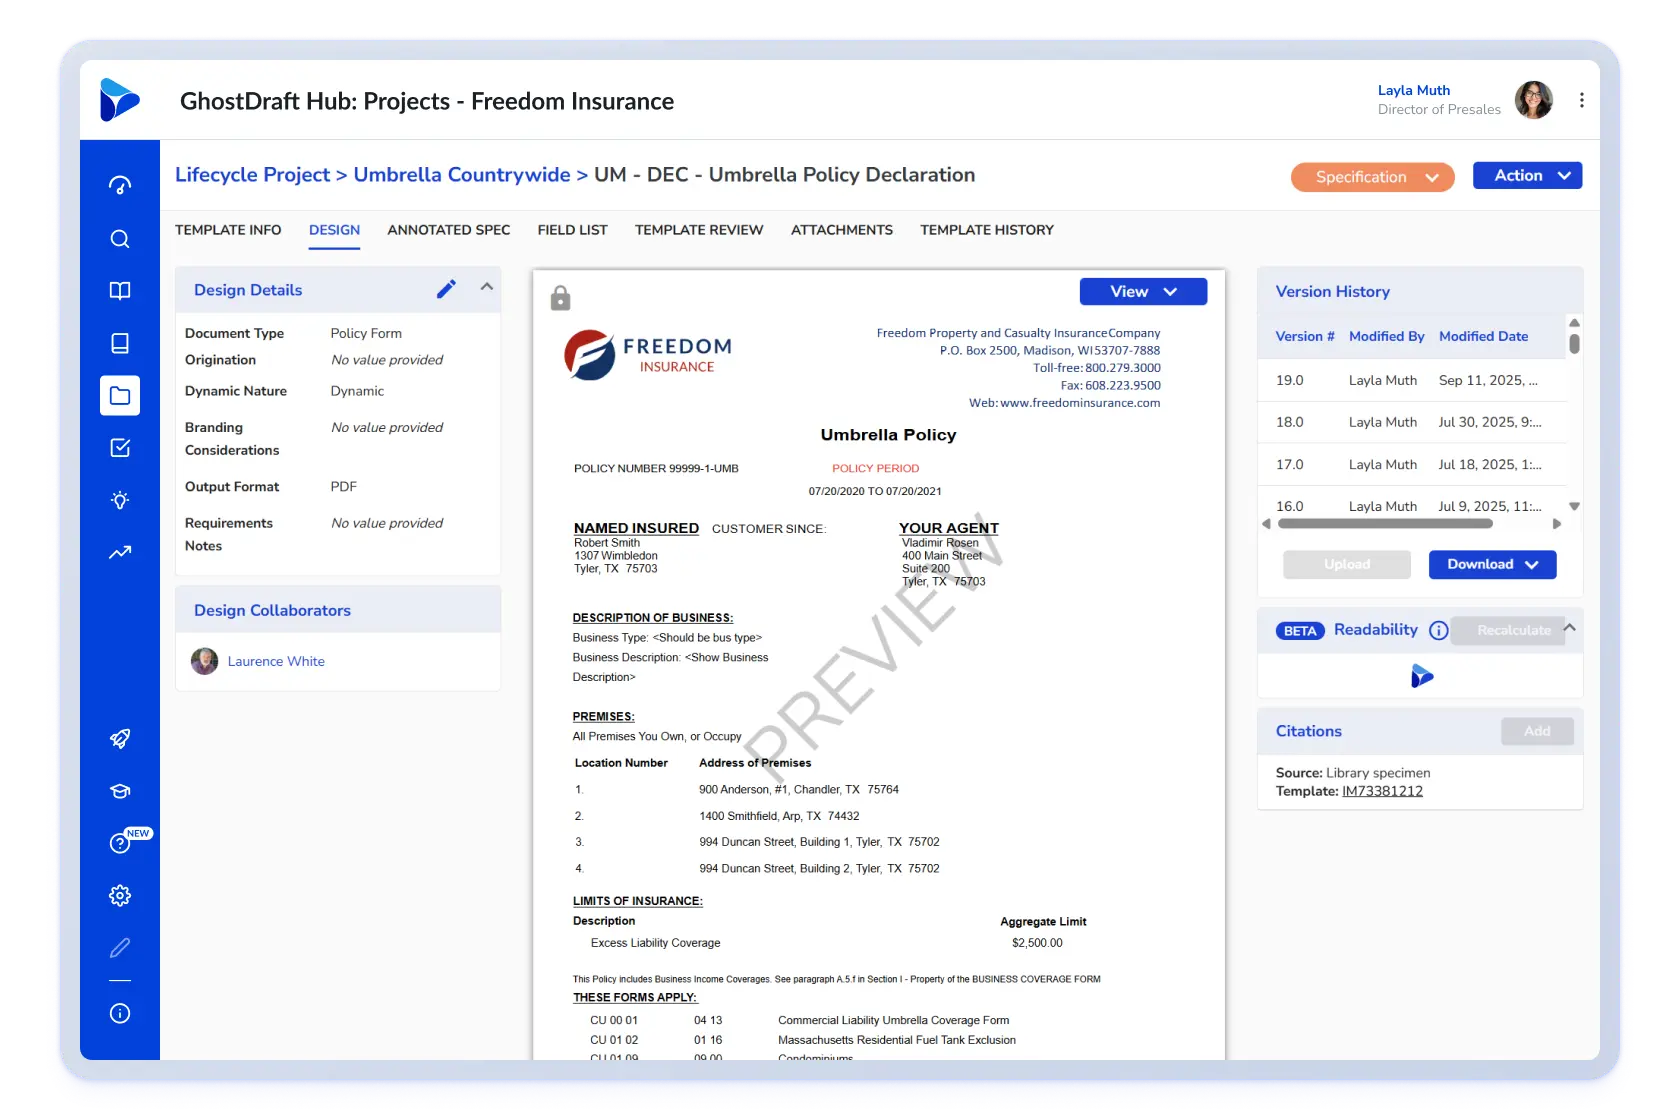Select version 16.0 row
The image size is (1680, 1120).
1412,505
